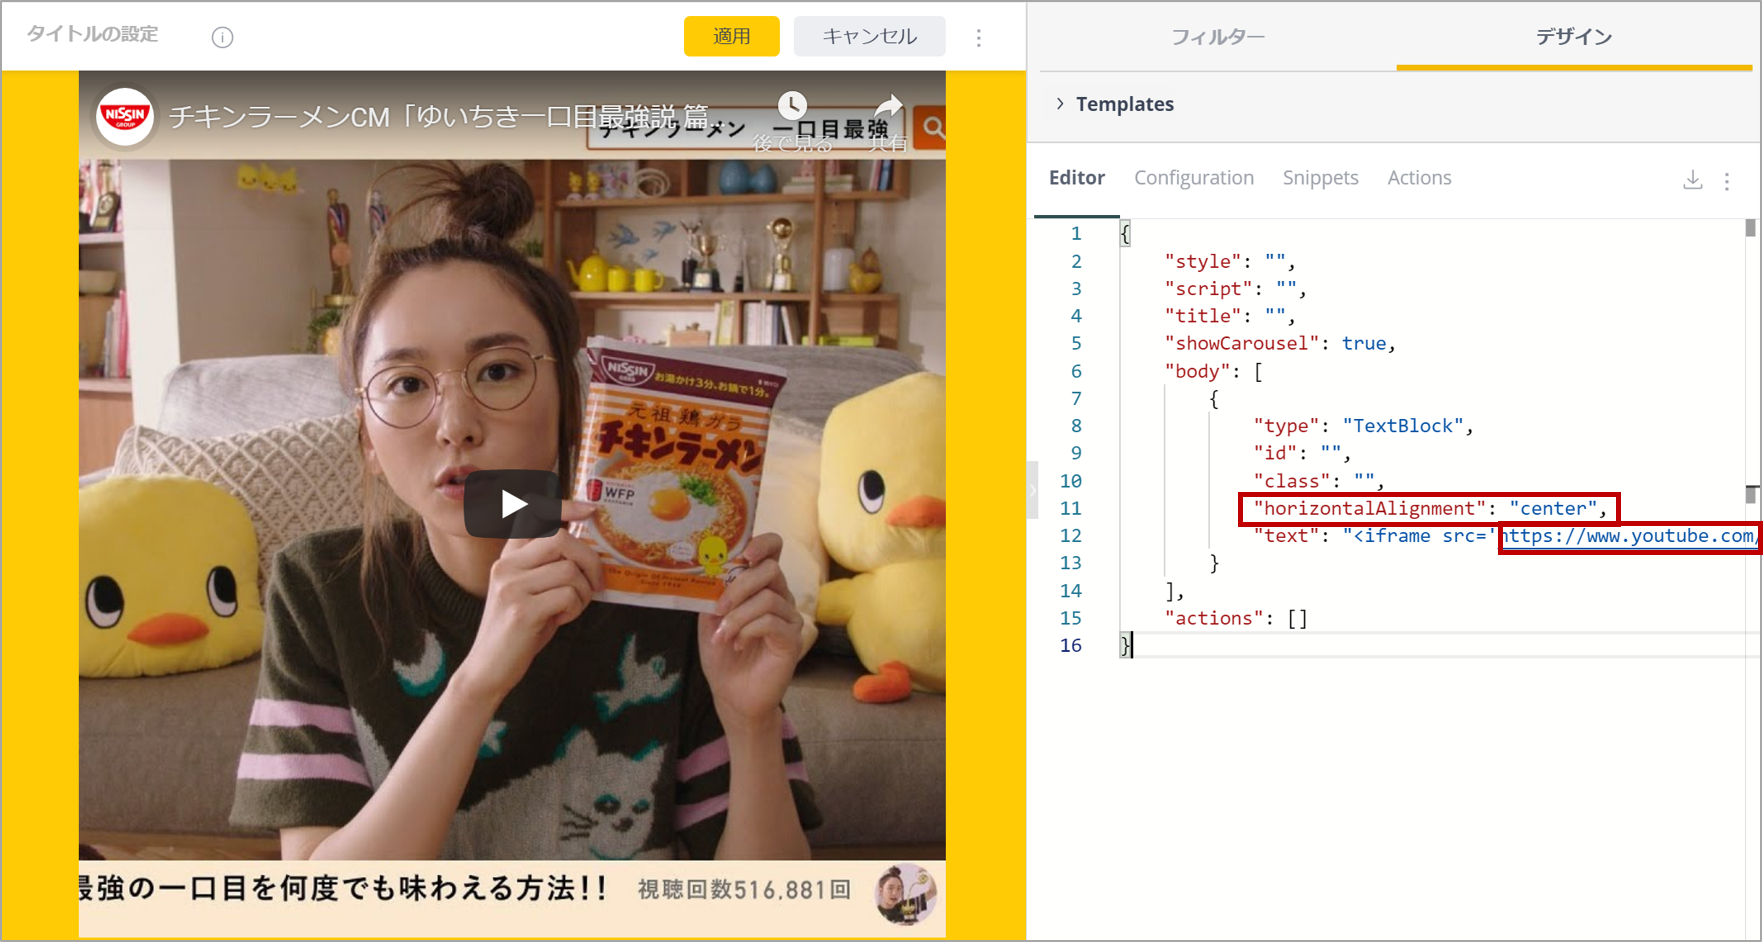Image resolution: width=1763 pixels, height=942 pixels.
Task: Click the "class" line in the editor
Action: pyautogui.click(x=1319, y=481)
